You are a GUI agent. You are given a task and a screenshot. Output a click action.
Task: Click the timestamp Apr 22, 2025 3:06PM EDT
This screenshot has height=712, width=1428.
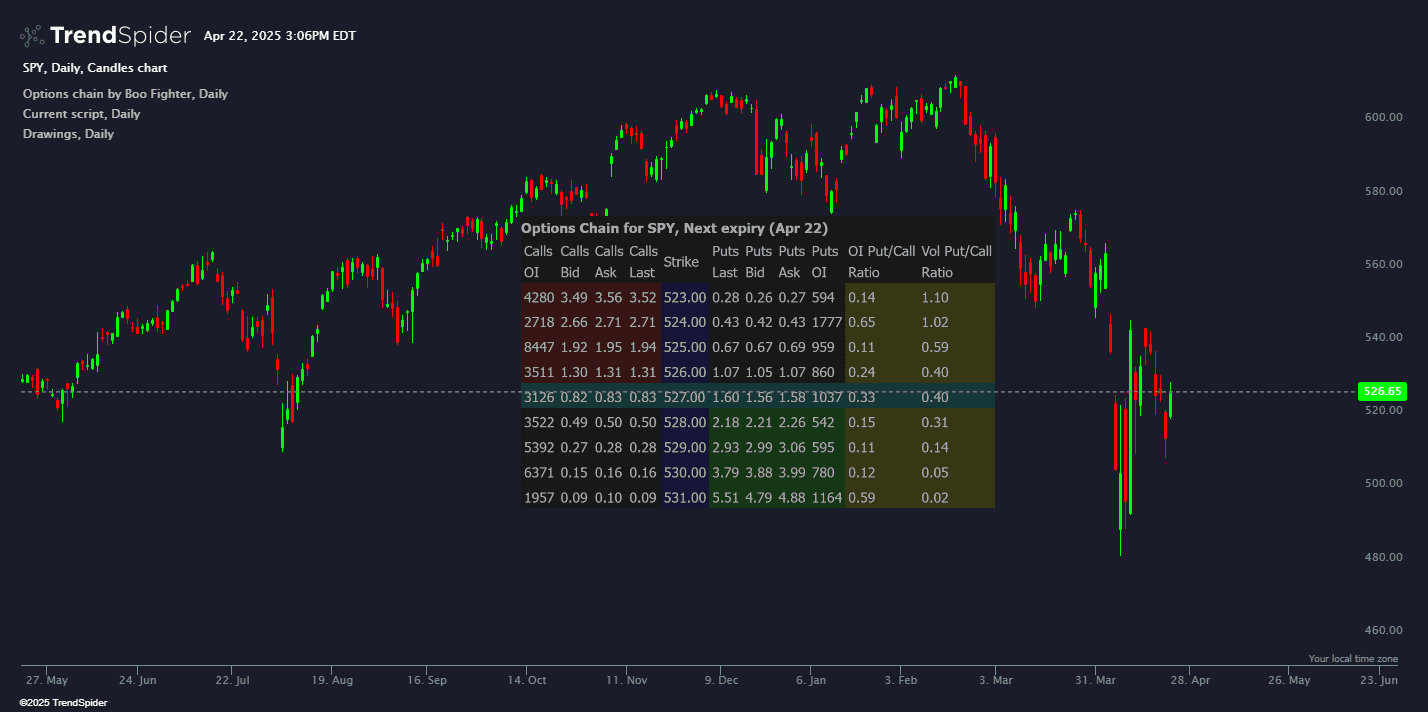pyautogui.click(x=280, y=36)
